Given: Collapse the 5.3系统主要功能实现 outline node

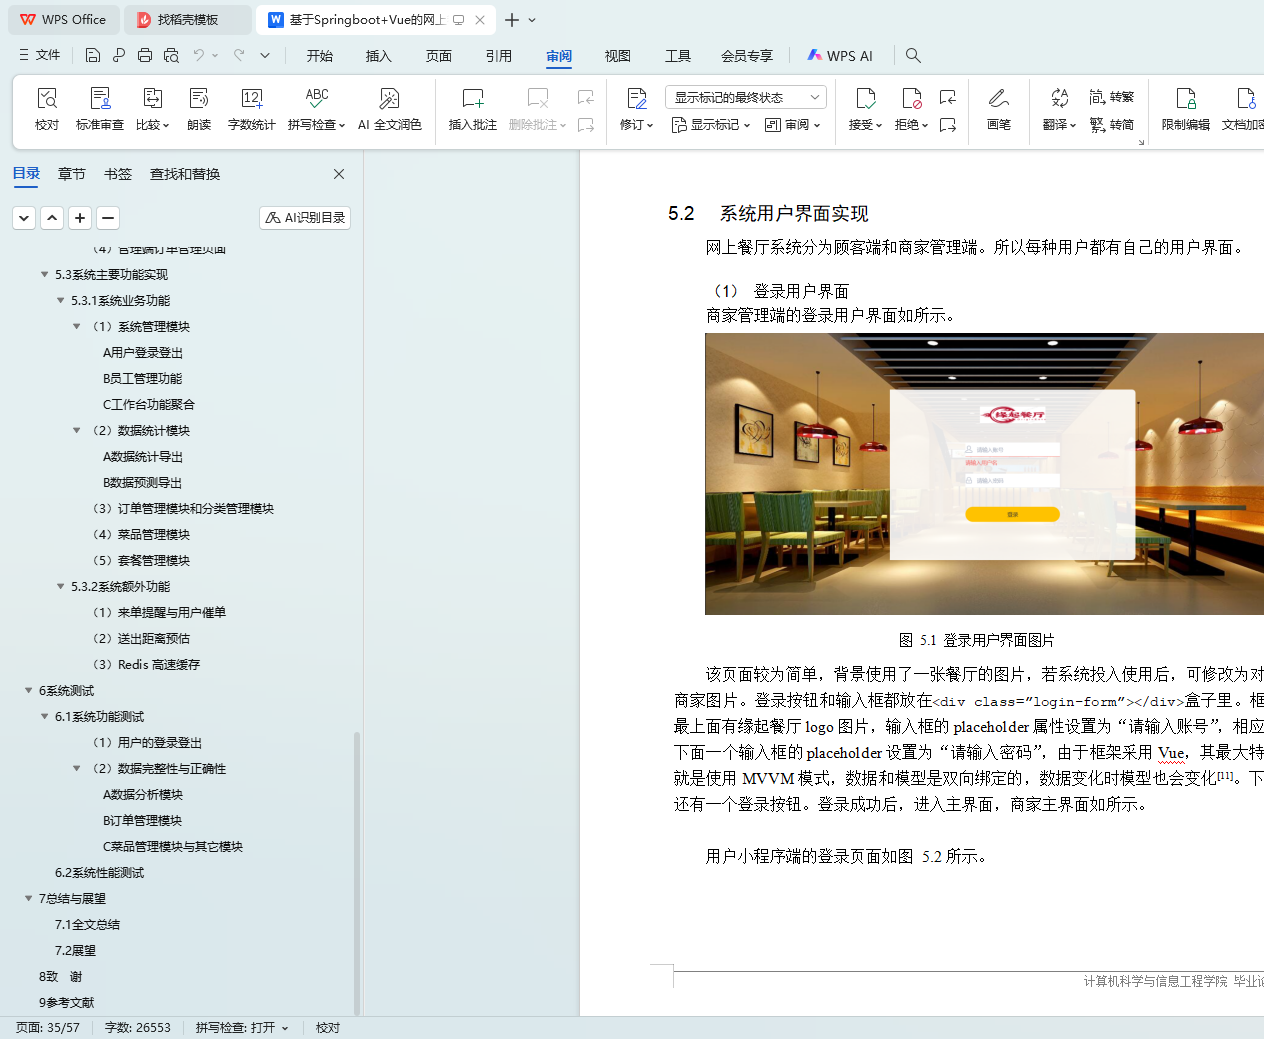Looking at the screenshot, I should [x=44, y=274].
